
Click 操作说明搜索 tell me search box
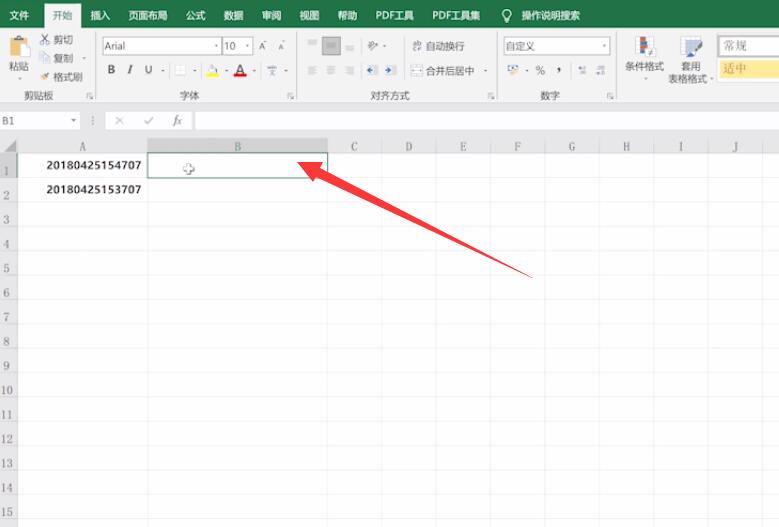coord(550,15)
